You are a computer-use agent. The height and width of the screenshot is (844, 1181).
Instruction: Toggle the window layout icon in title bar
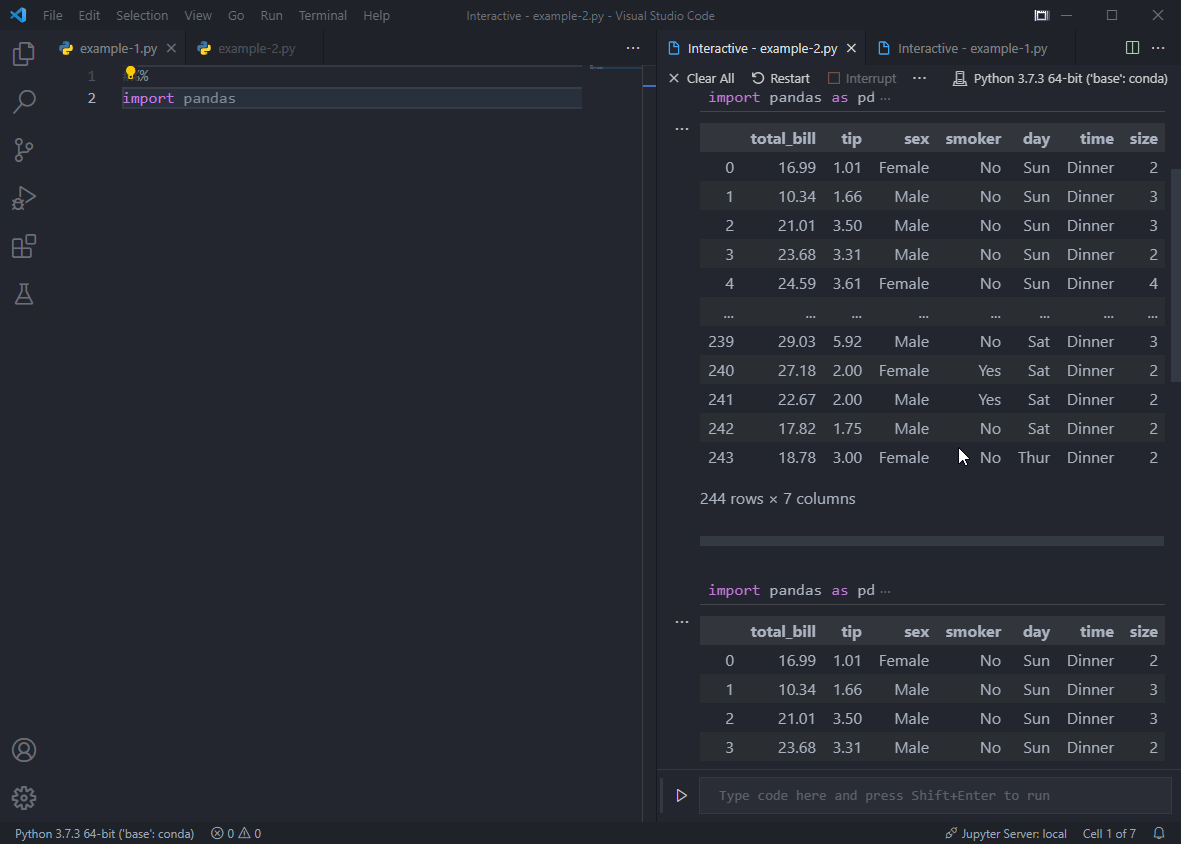pyautogui.click(x=1042, y=15)
